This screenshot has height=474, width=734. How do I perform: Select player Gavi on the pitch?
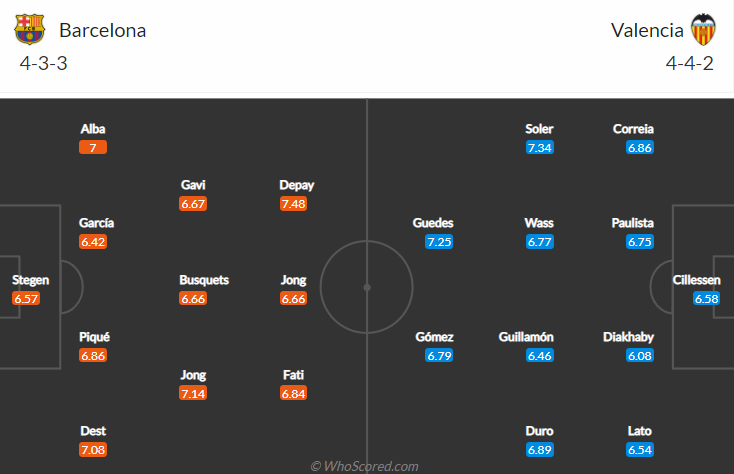[x=193, y=185]
